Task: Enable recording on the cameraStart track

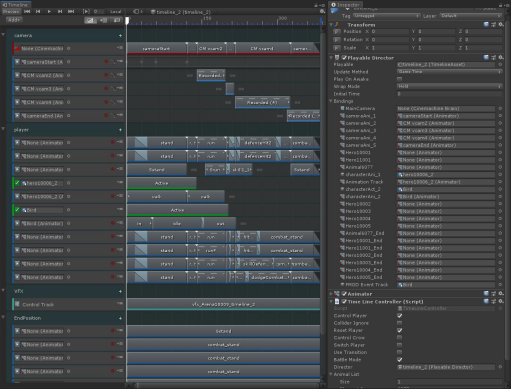Action: (x=106, y=62)
